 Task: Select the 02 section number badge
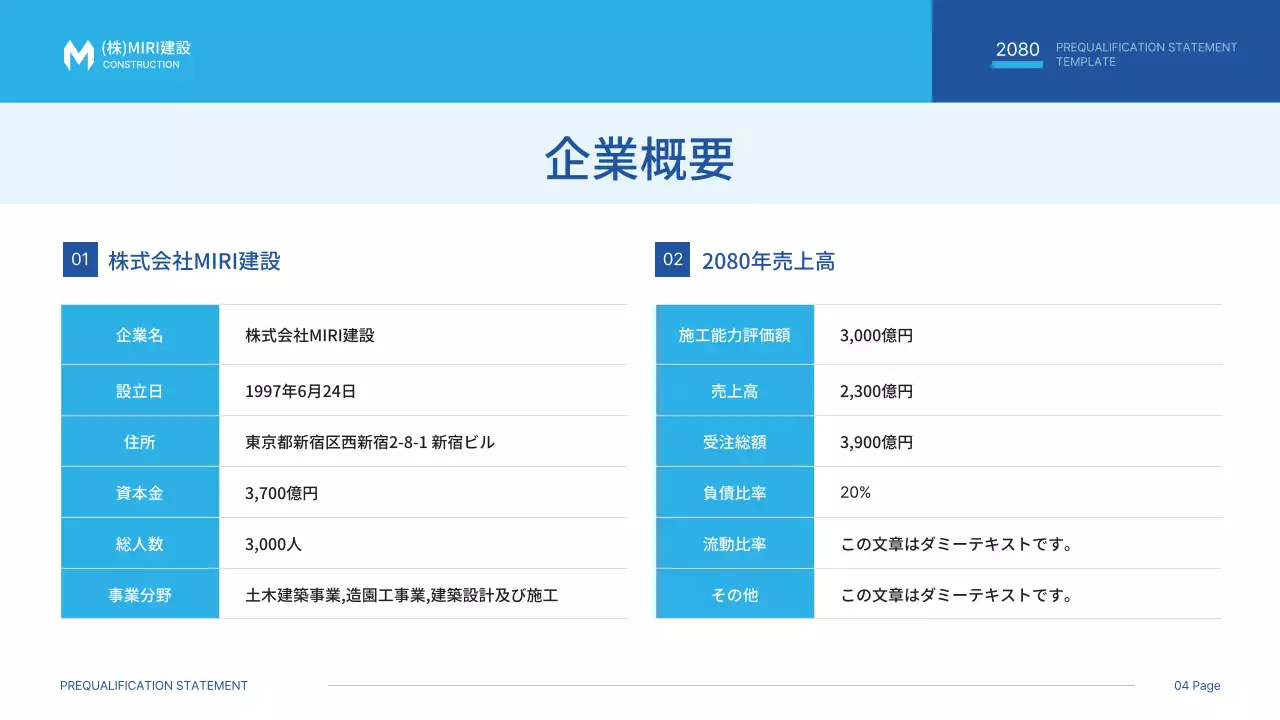point(671,260)
